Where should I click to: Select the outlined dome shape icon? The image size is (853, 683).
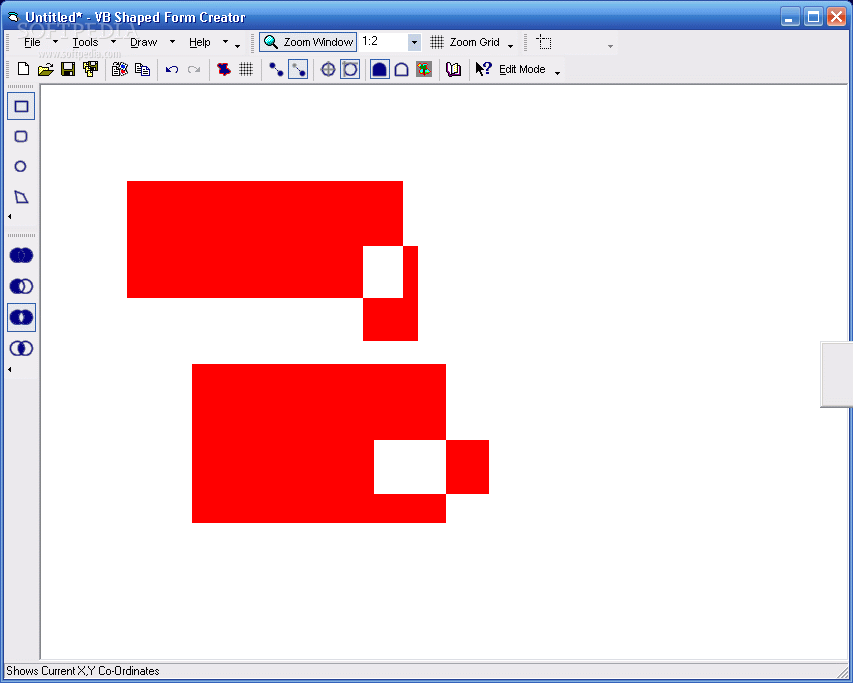[401, 69]
